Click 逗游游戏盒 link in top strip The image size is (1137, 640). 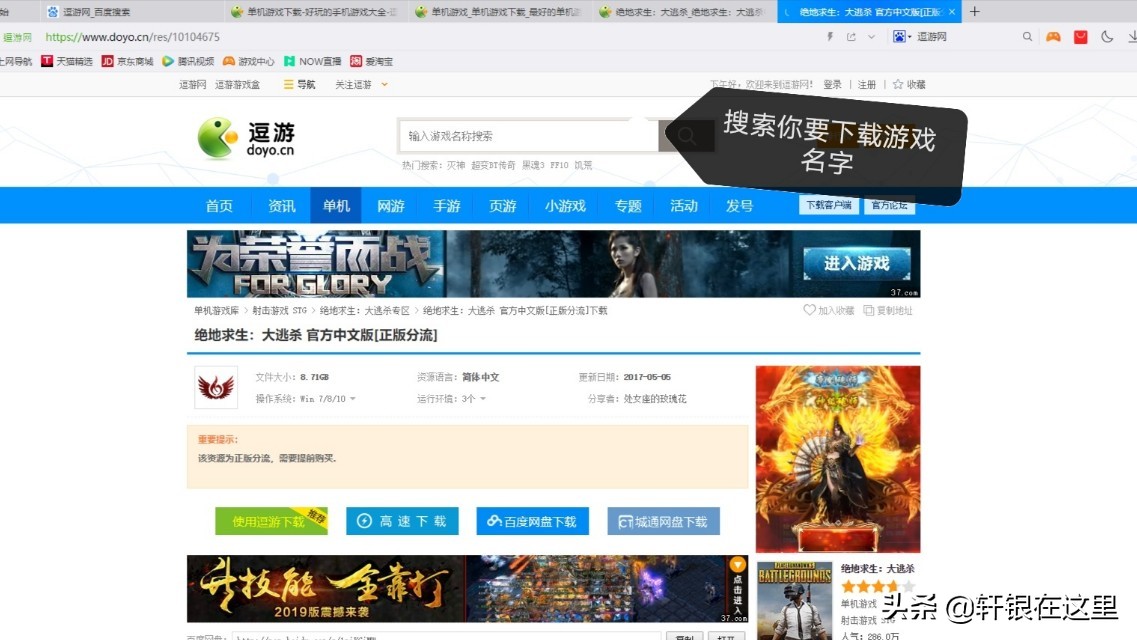coord(237,85)
